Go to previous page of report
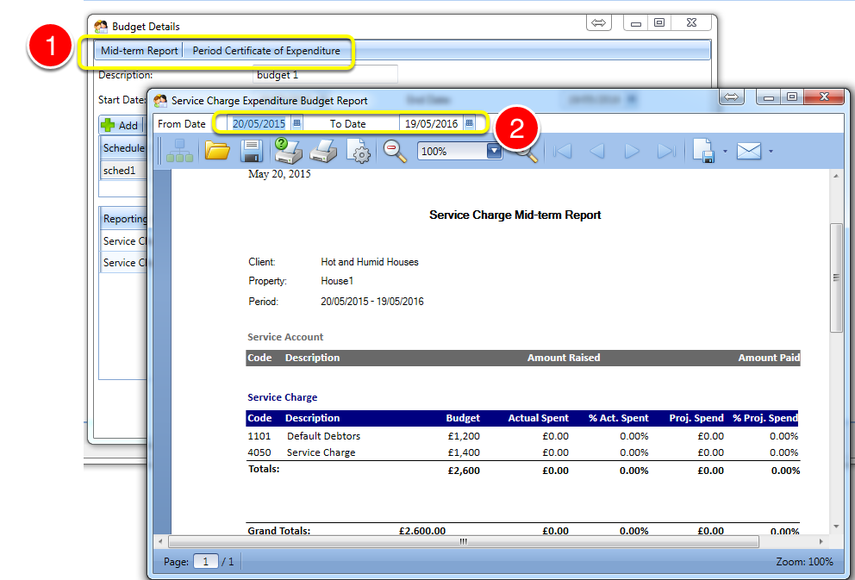Image resolution: width=855 pixels, height=580 pixels. (598, 151)
